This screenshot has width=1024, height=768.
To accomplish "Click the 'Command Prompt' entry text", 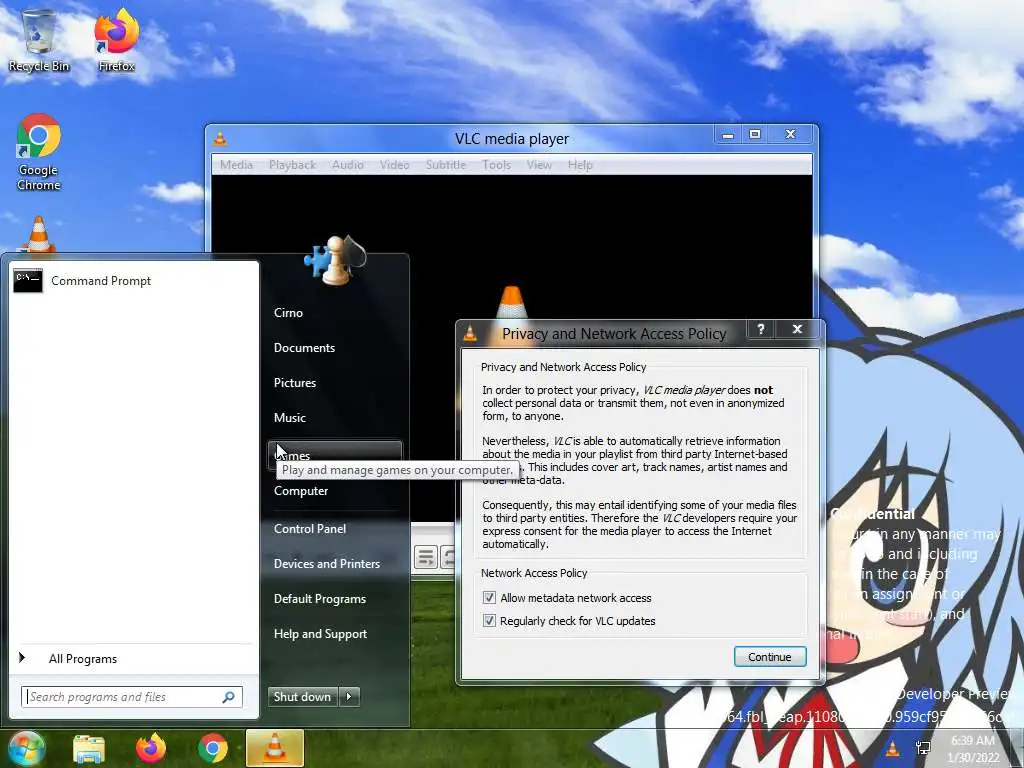I will coord(101,281).
